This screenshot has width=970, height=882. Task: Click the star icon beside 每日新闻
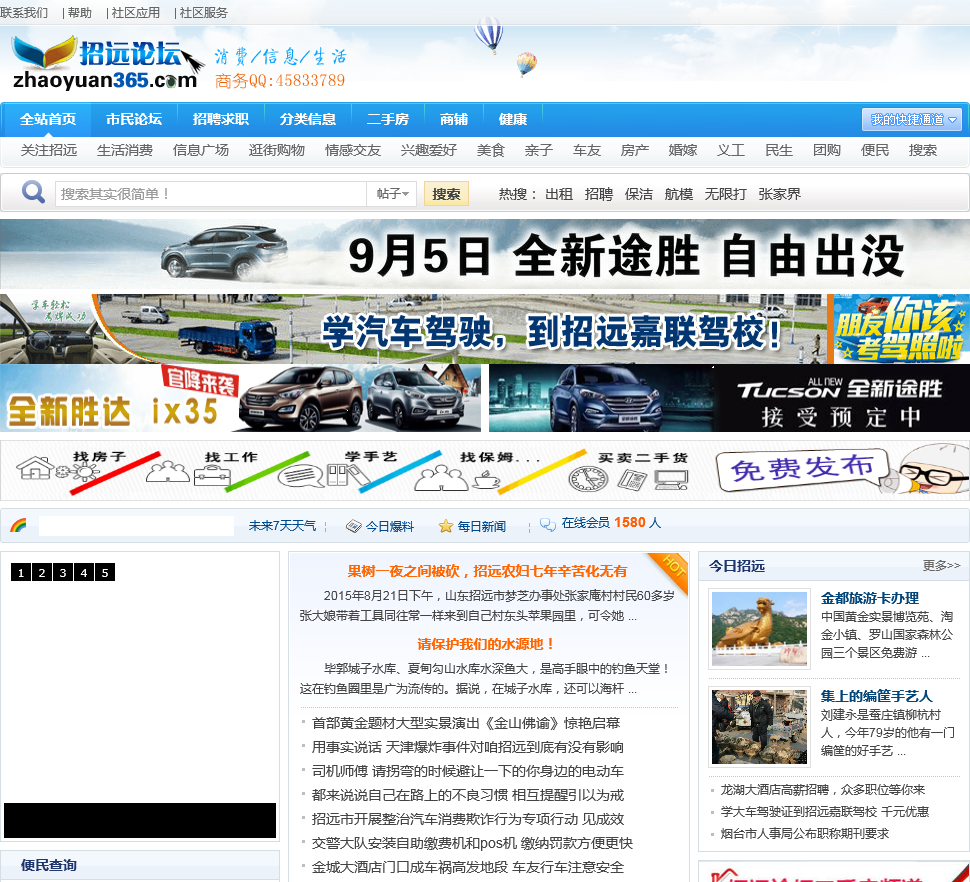445,526
